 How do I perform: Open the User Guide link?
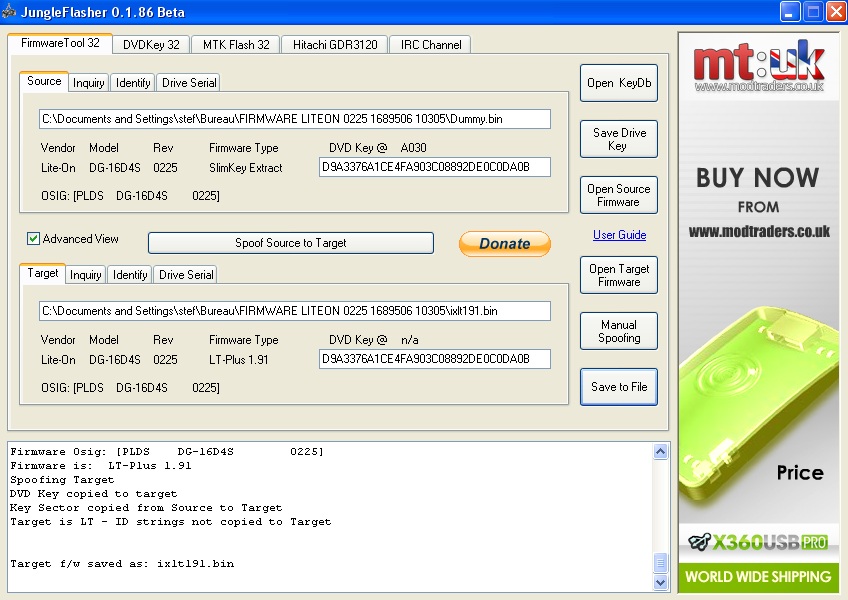point(619,235)
